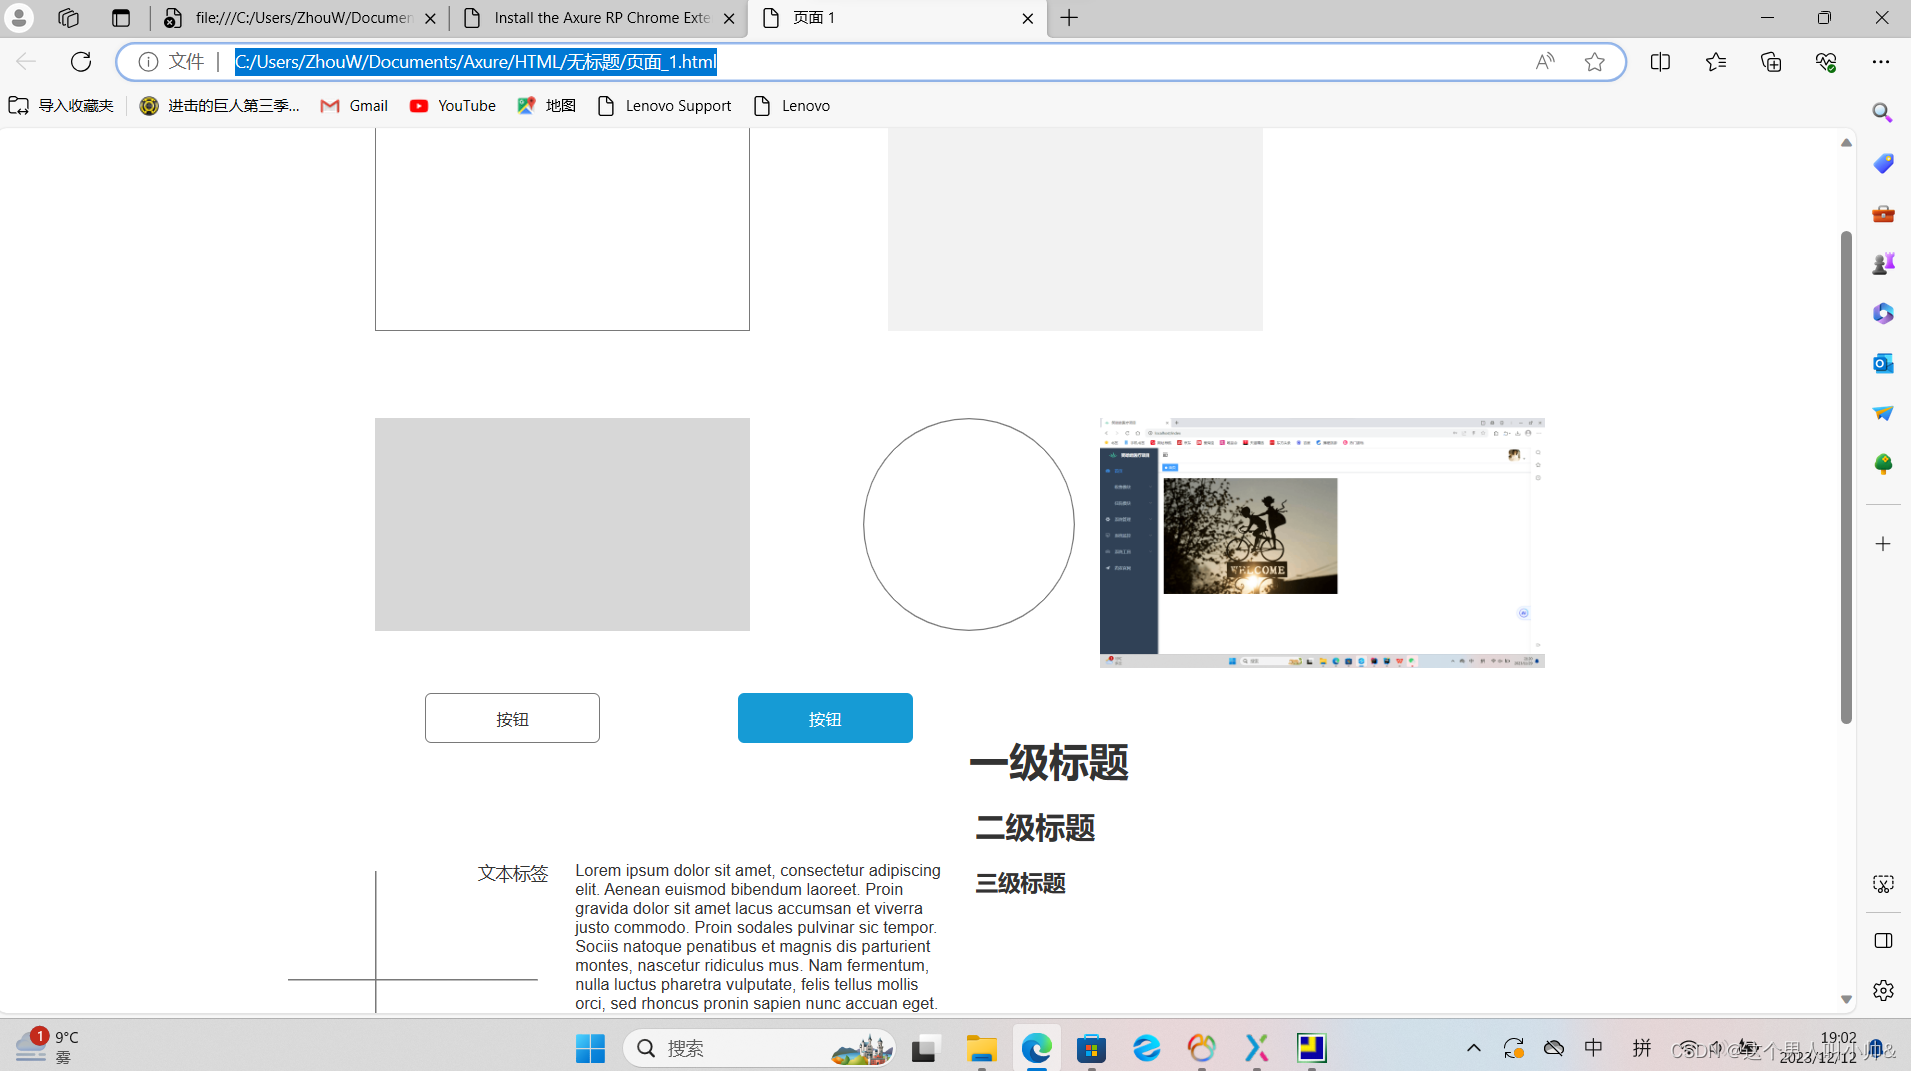Open the Games panel in the sidebar
Viewport: 1911px width, 1071px height.
point(1884,263)
